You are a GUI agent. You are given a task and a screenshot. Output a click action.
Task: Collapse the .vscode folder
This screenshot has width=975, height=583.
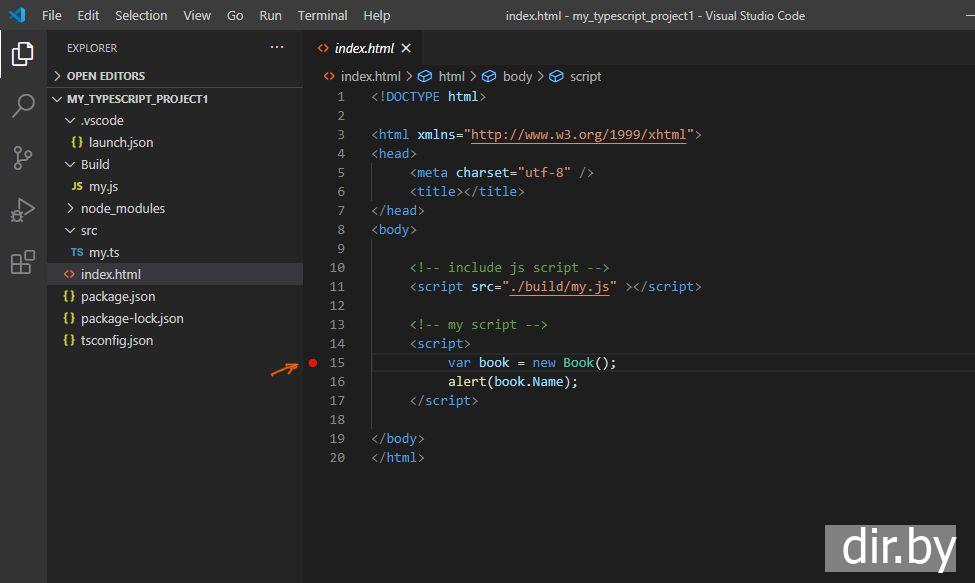tap(101, 120)
